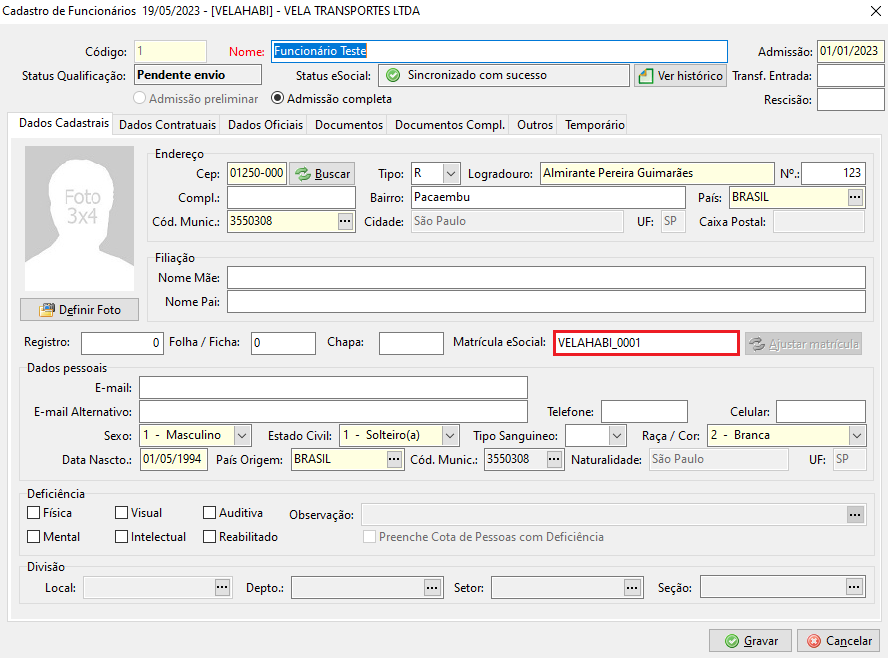The image size is (888, 658).
Task: Click the Ver histórico button
Action: (680, 75)
